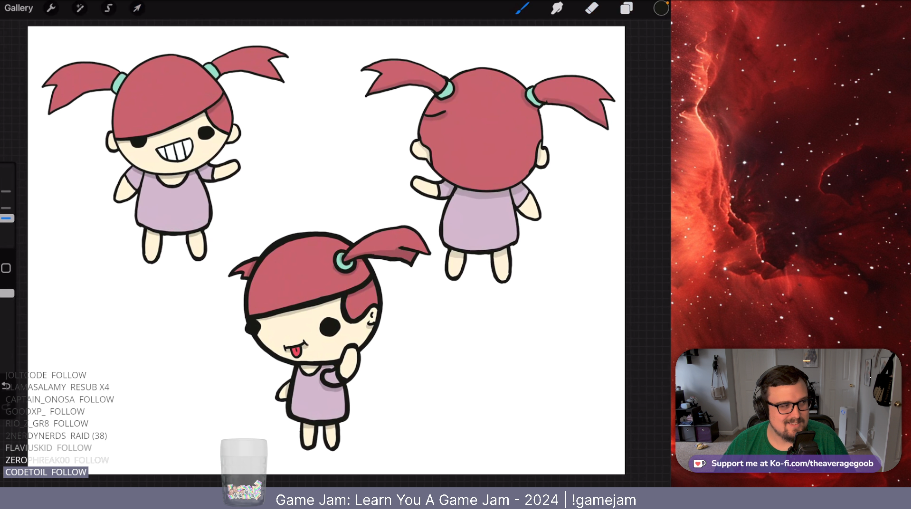The height and width of the screenshot is (509, 911).
Task: Activate the Transform arrow tool
Action: (x=137, y=8)
